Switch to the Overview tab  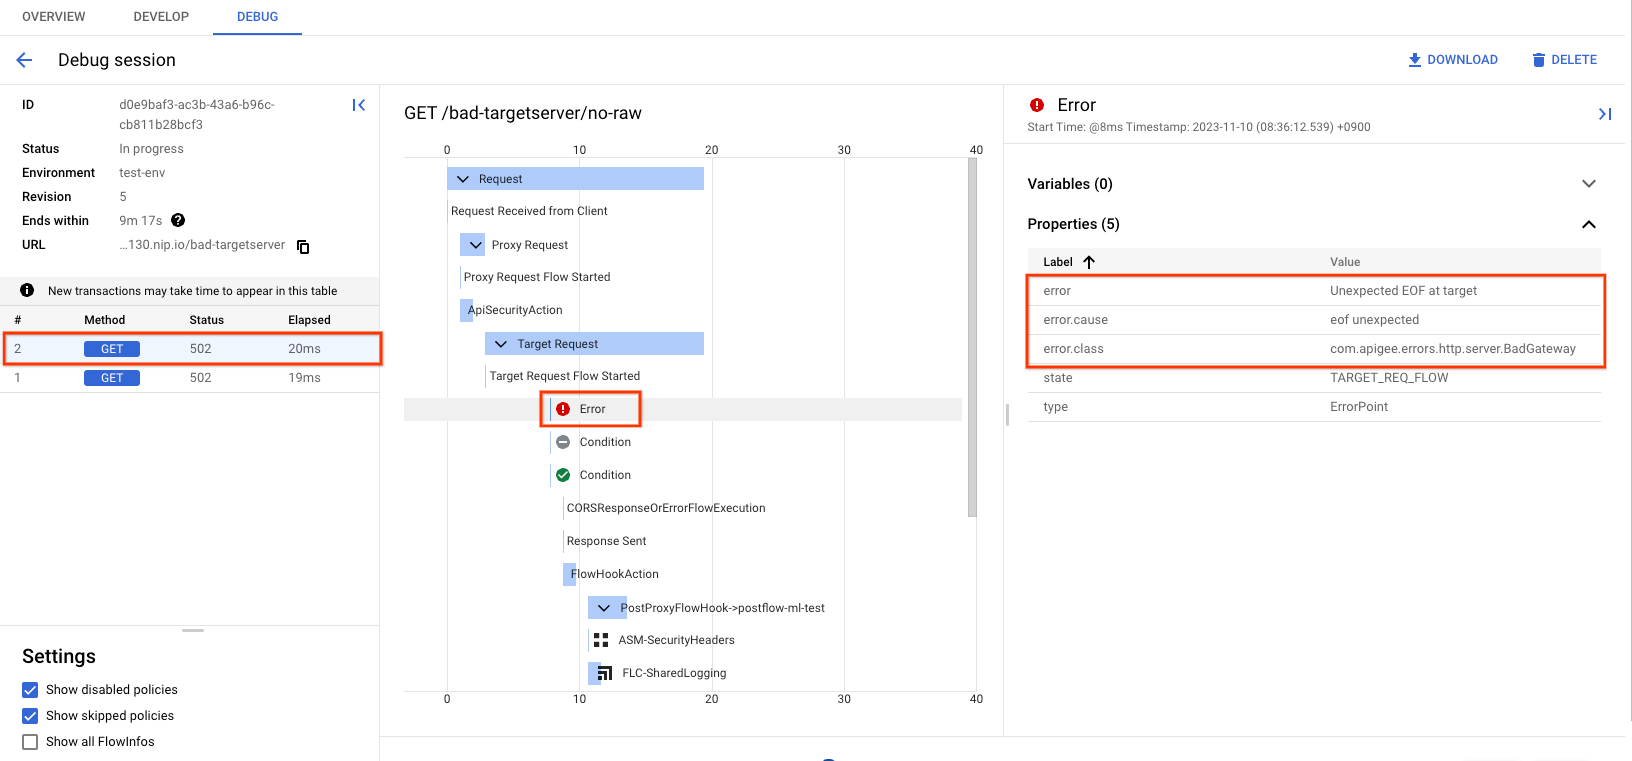[x=54, y=17]
